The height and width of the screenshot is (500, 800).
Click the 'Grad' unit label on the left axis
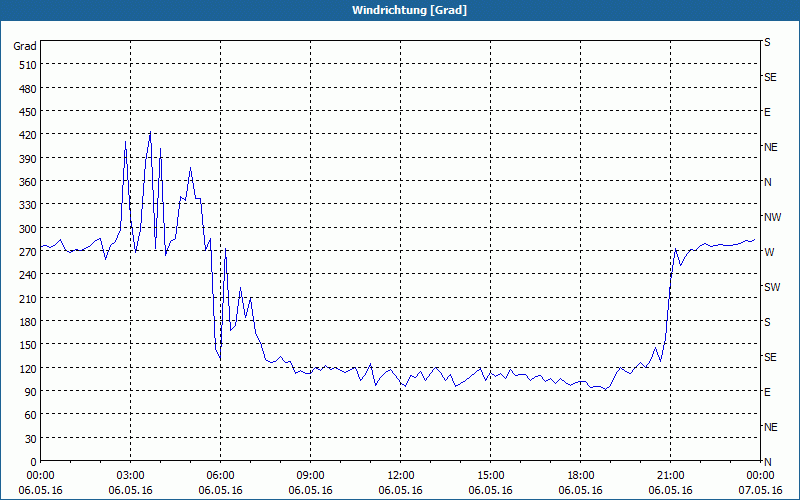[25, 46]
